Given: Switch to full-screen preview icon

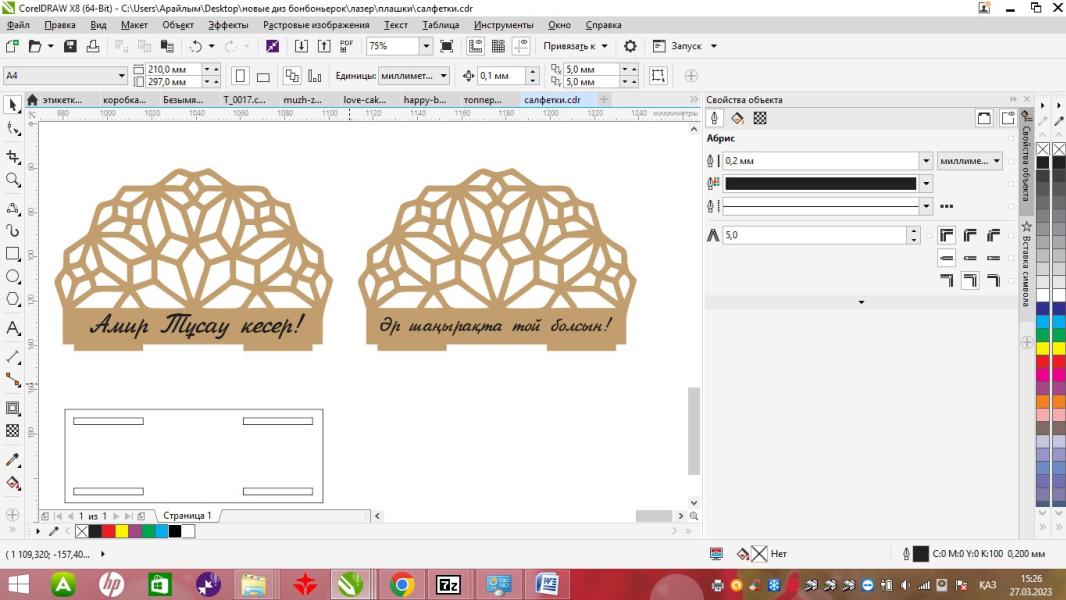Looking at the screenshot, I should coord(447,46).
